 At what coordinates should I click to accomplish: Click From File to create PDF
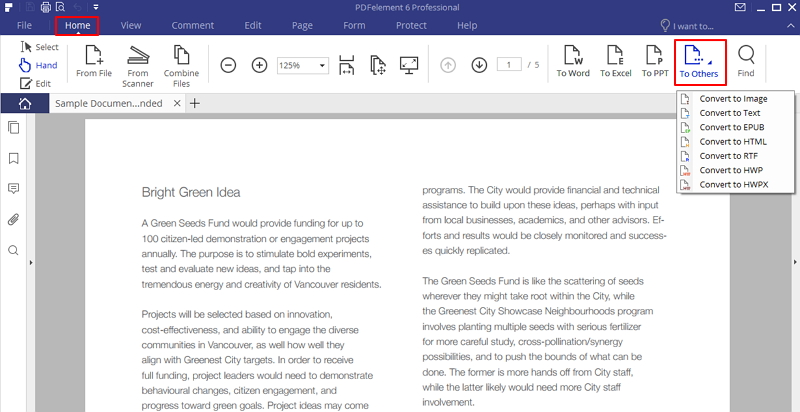94,62
